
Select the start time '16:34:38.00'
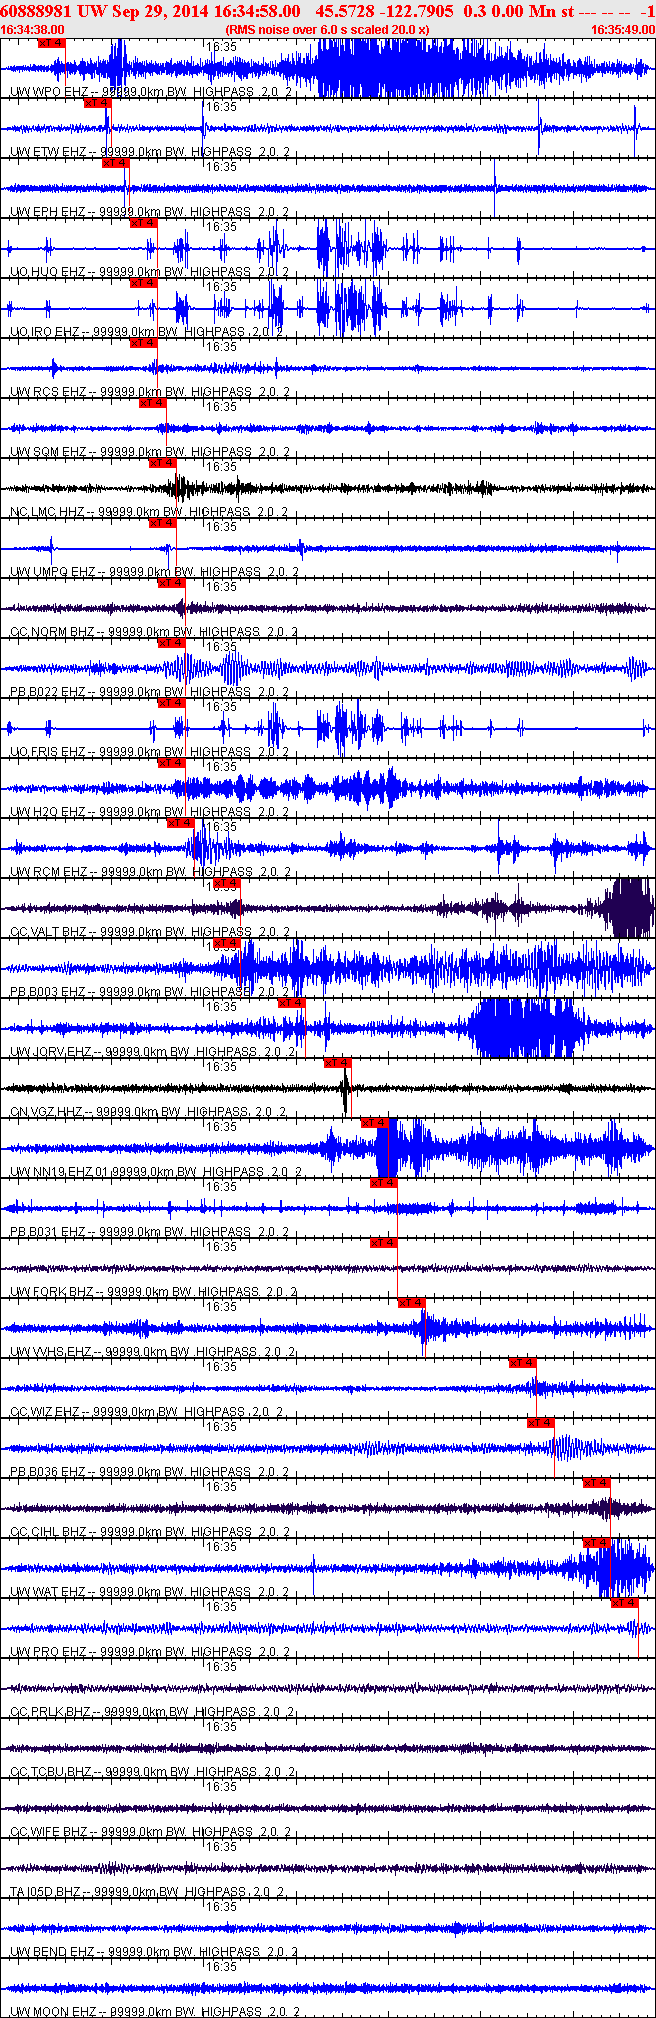pos(33,30)
